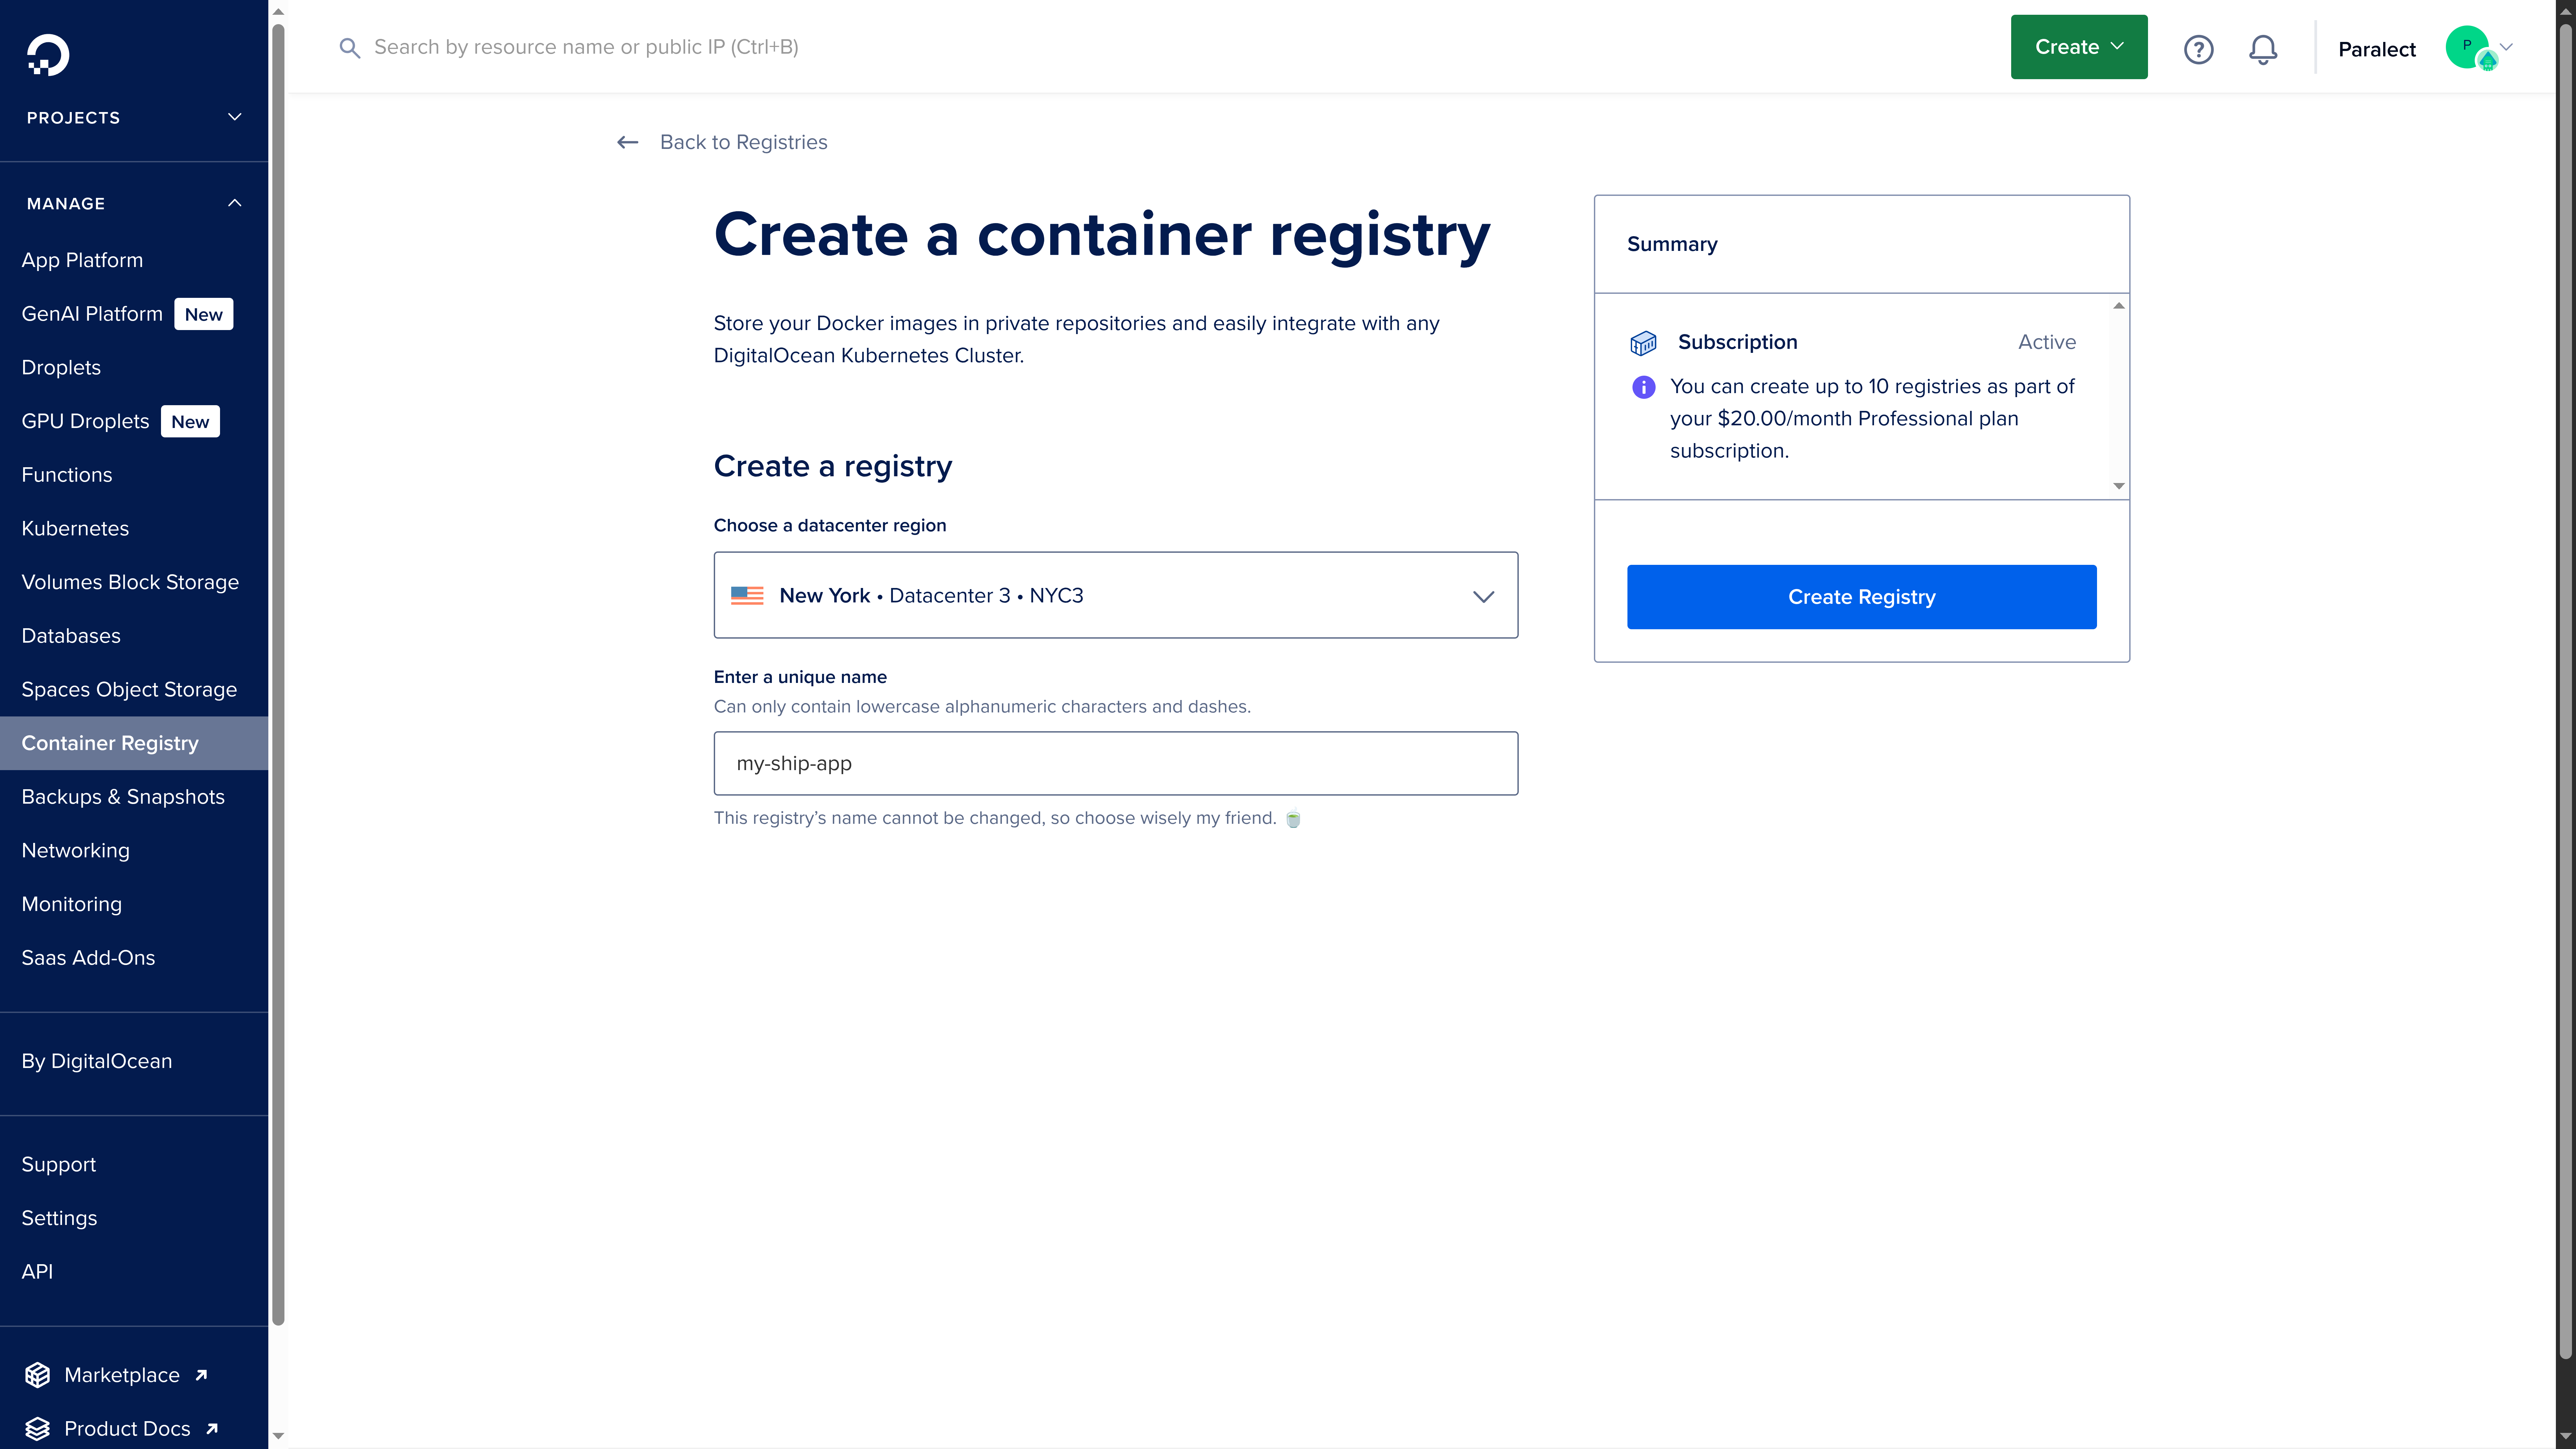2576x1449 pixels.
Task: Open the notifications bell
Action: click(x=2262, y=48)
